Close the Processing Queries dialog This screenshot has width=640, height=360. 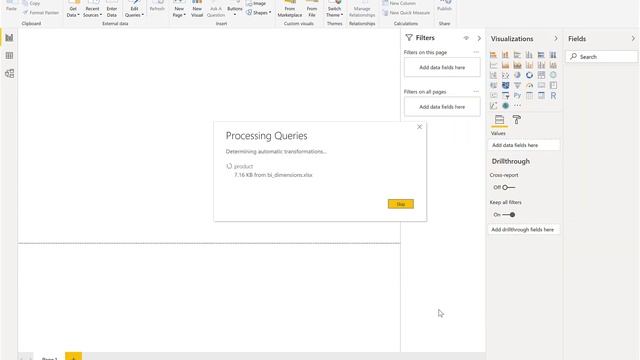pyautogui.click(x=419, y=127)
